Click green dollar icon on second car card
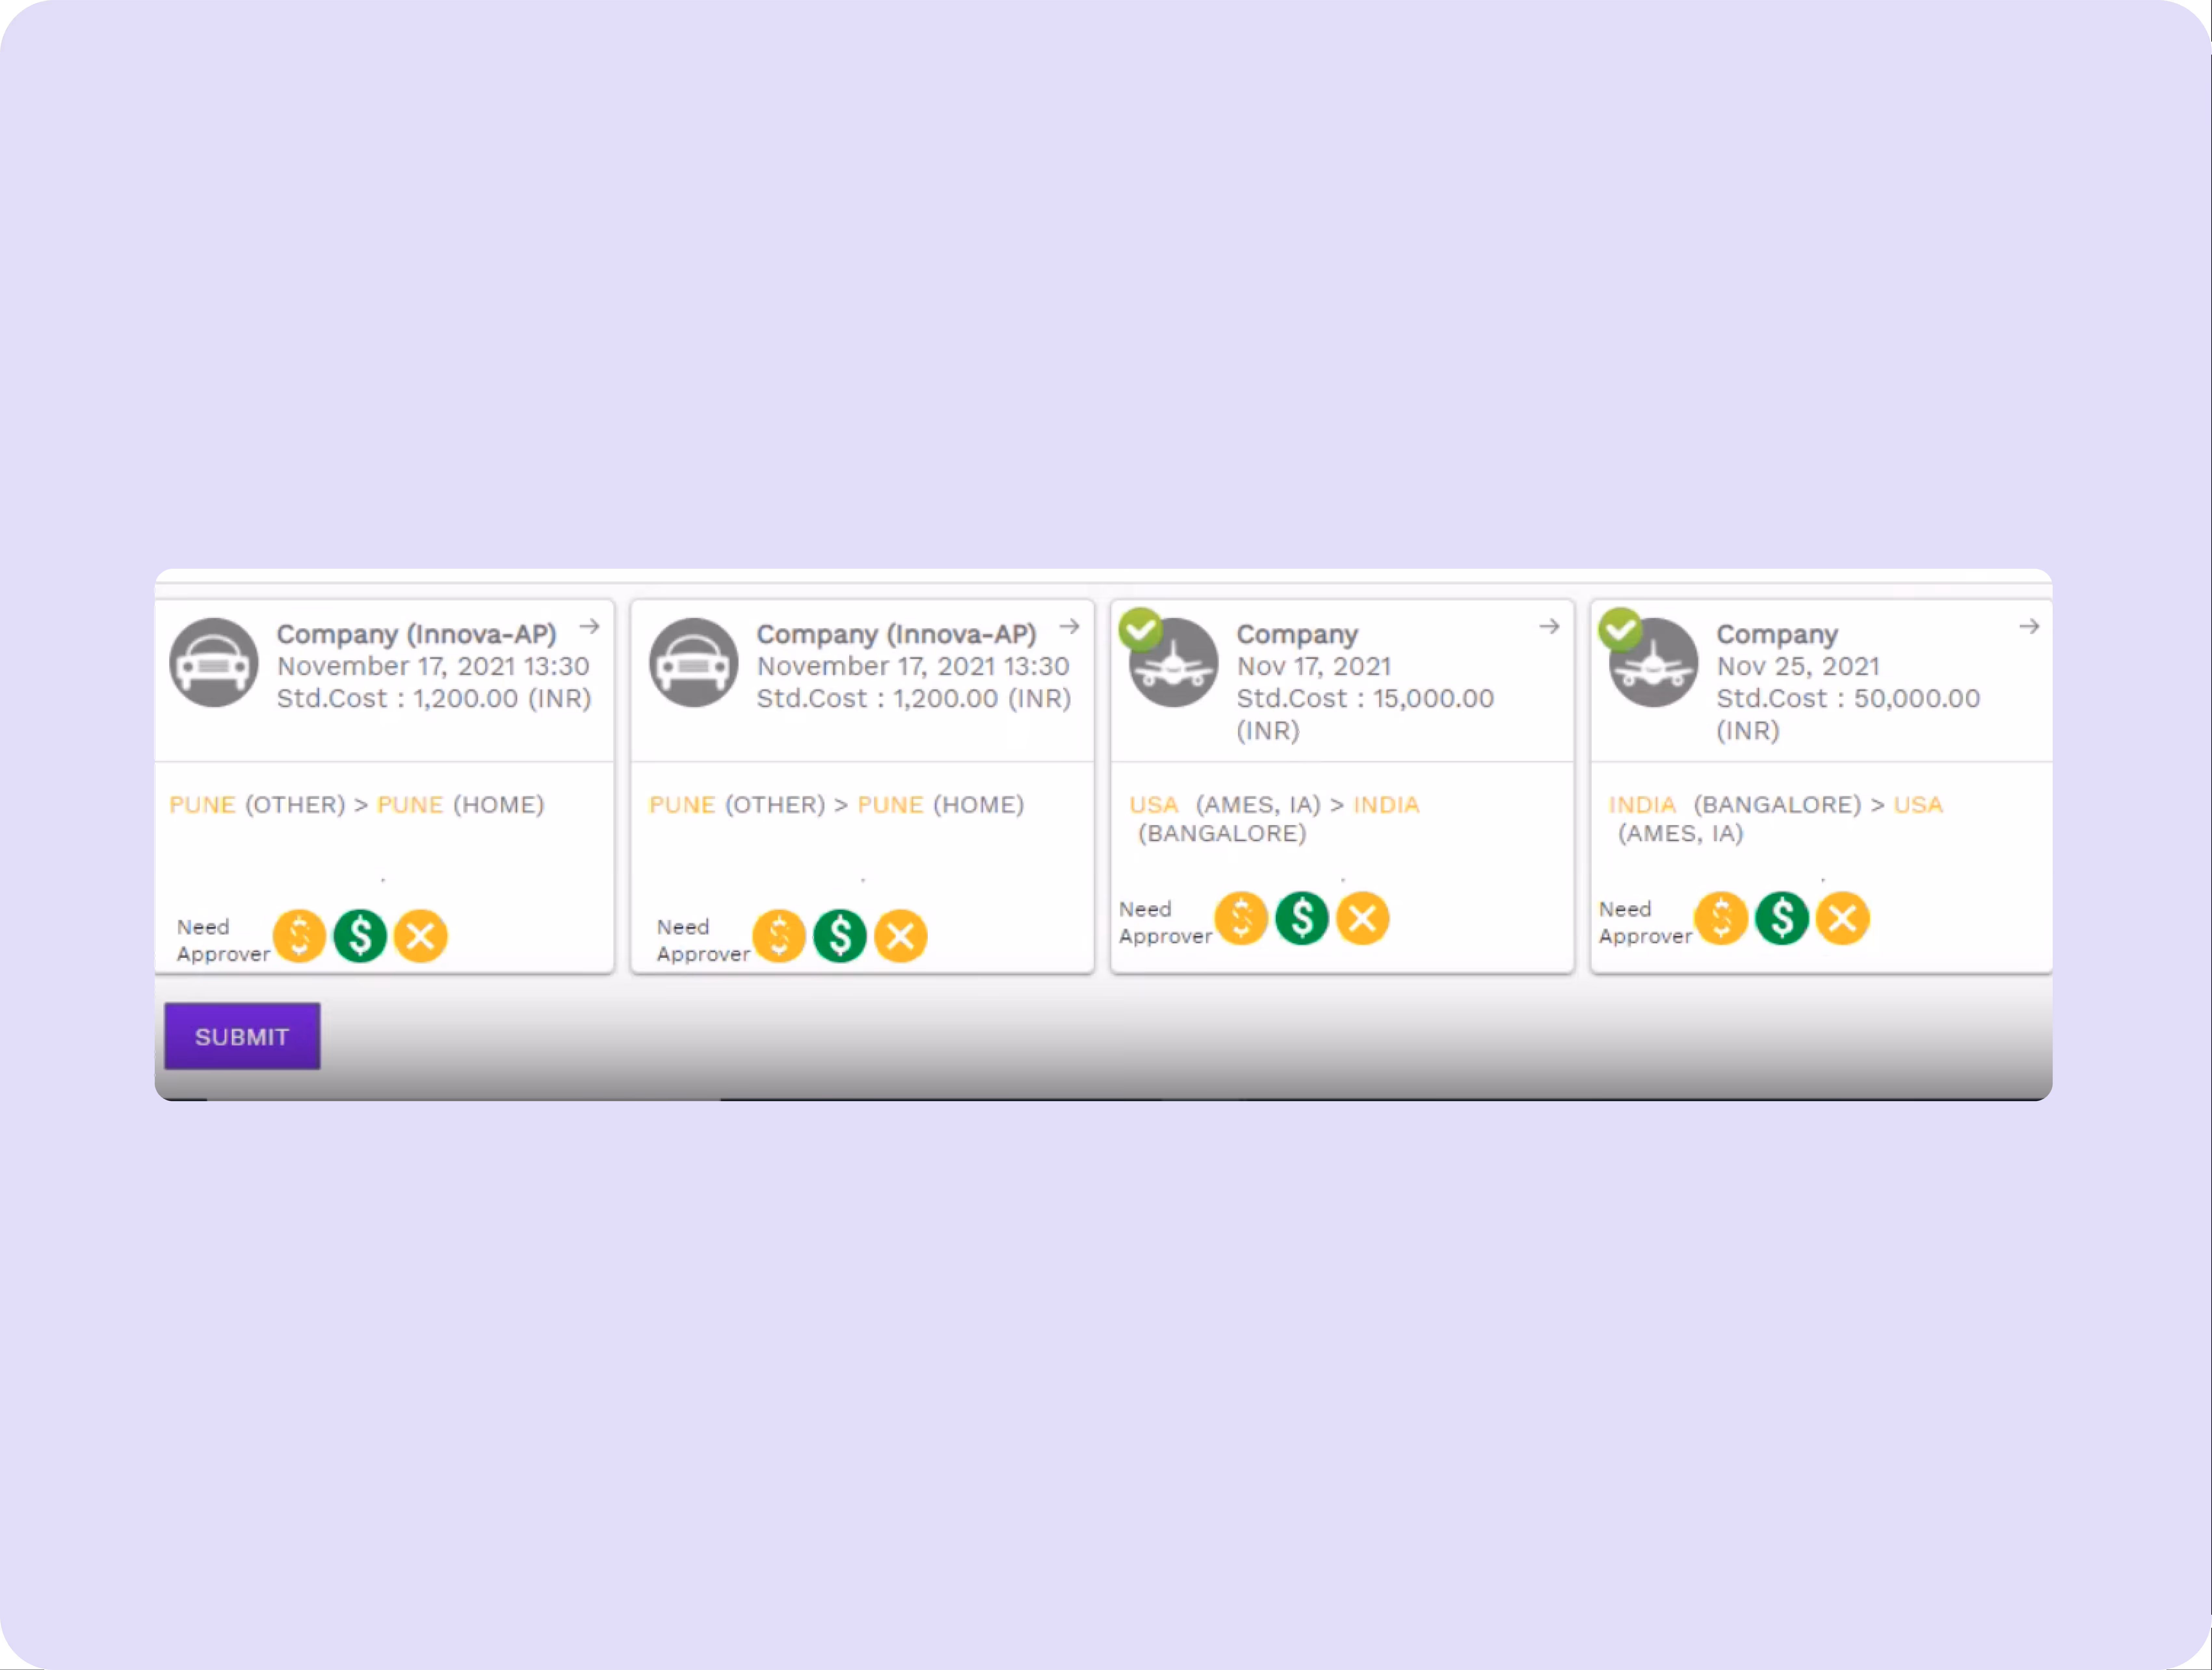Image resolution: width=2212 pixels, height=1670 pixels. coord(840,936)
